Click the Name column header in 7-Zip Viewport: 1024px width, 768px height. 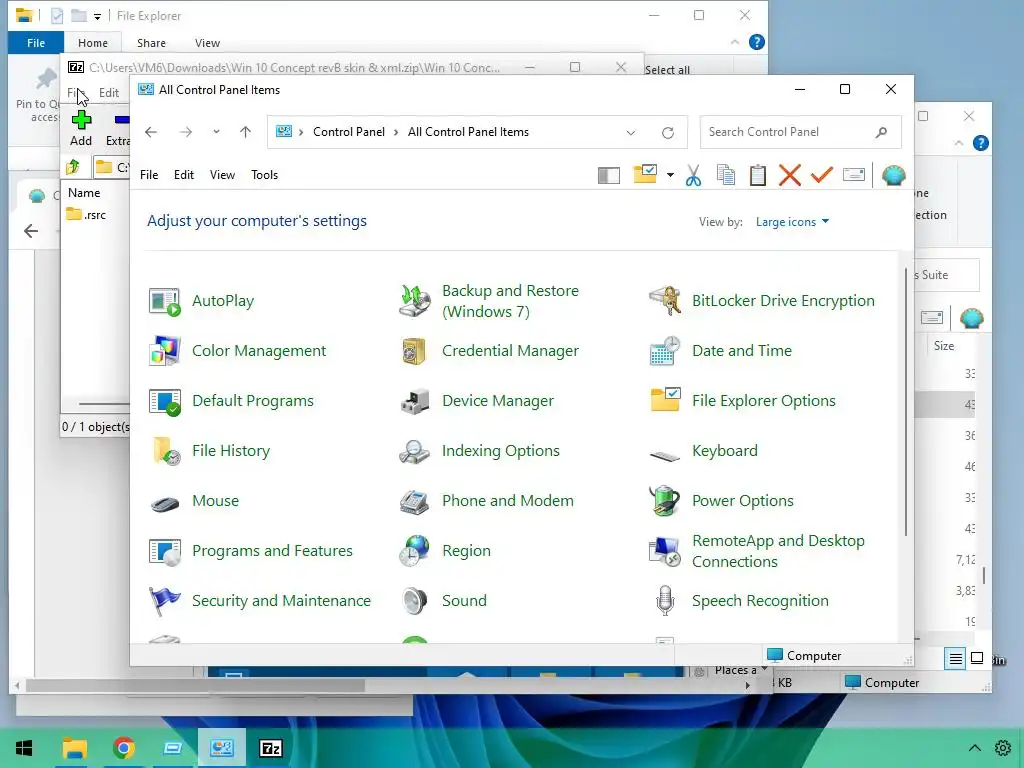point(84,193)
